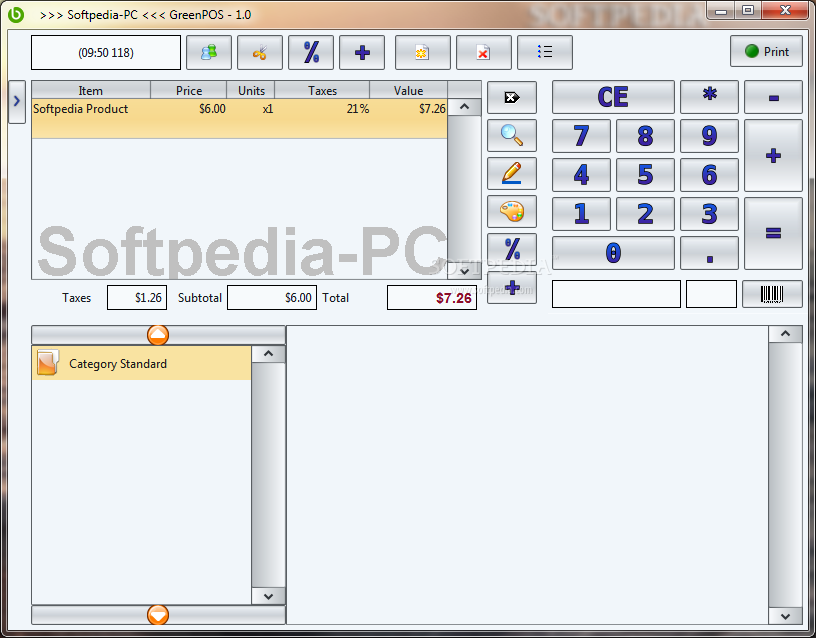The image size is (816, 638).
Task: Click the GreenPOS app icon in title bar
Action: tap(16, 15)
